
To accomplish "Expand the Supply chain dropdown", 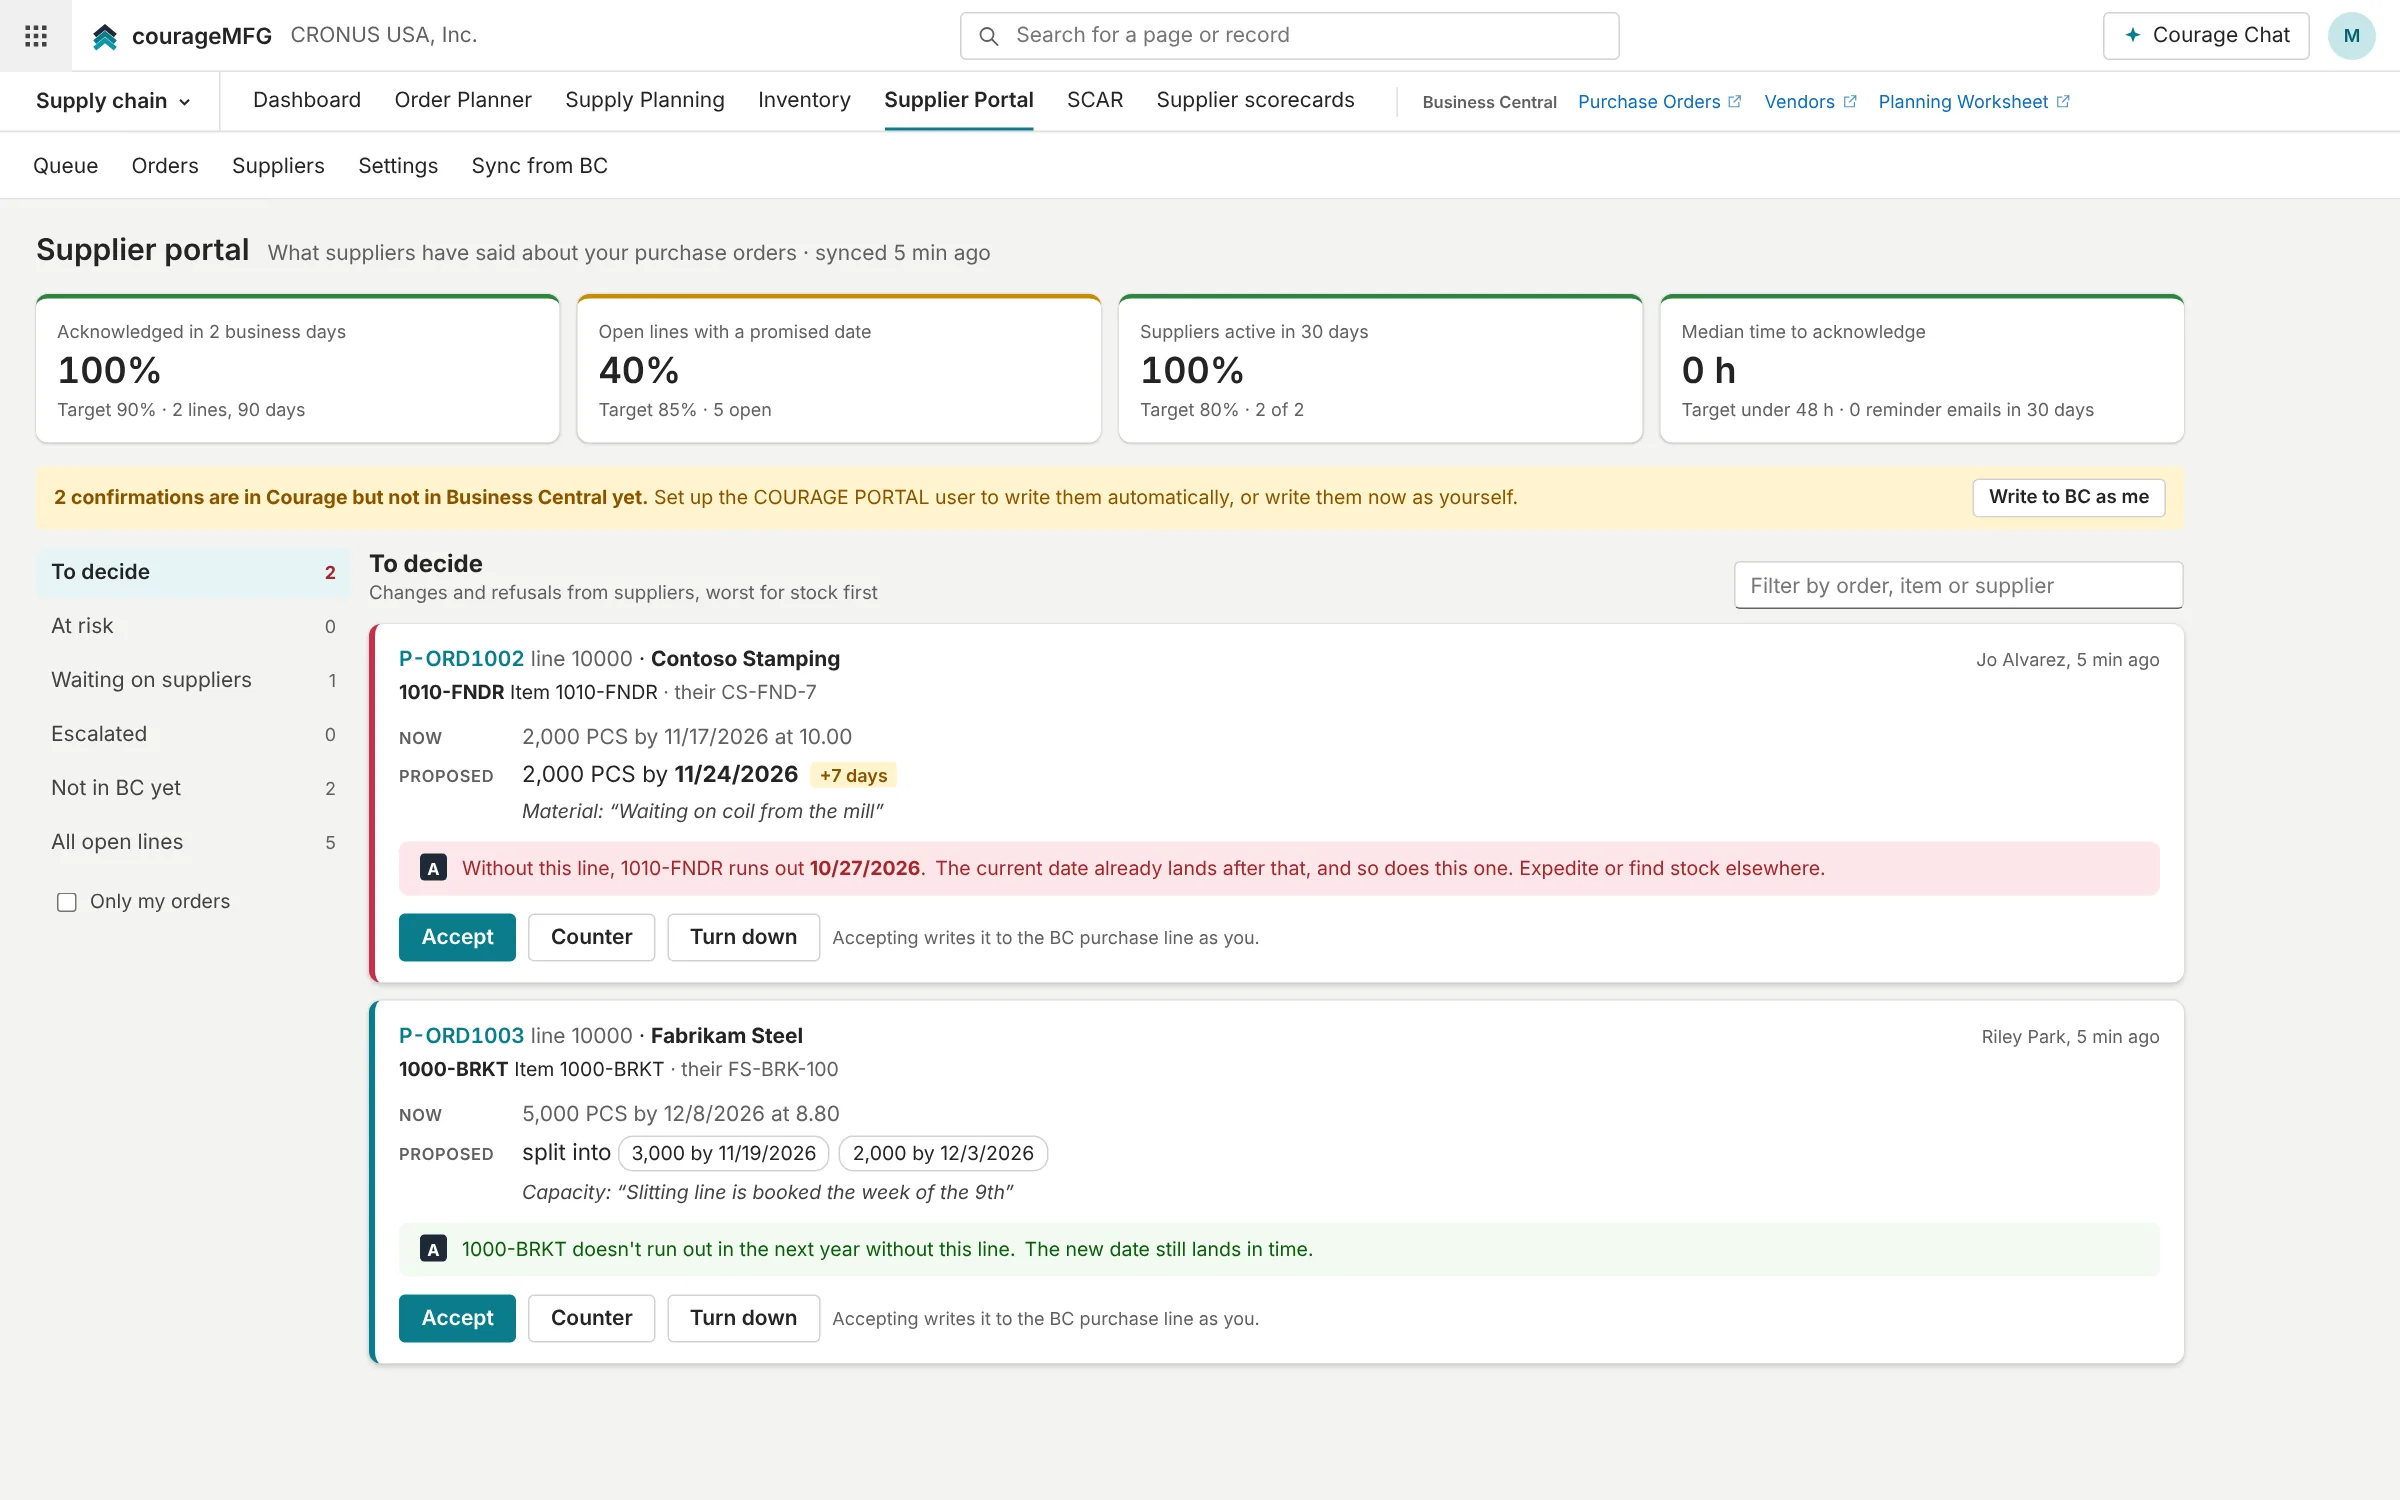I will point(112,101).
